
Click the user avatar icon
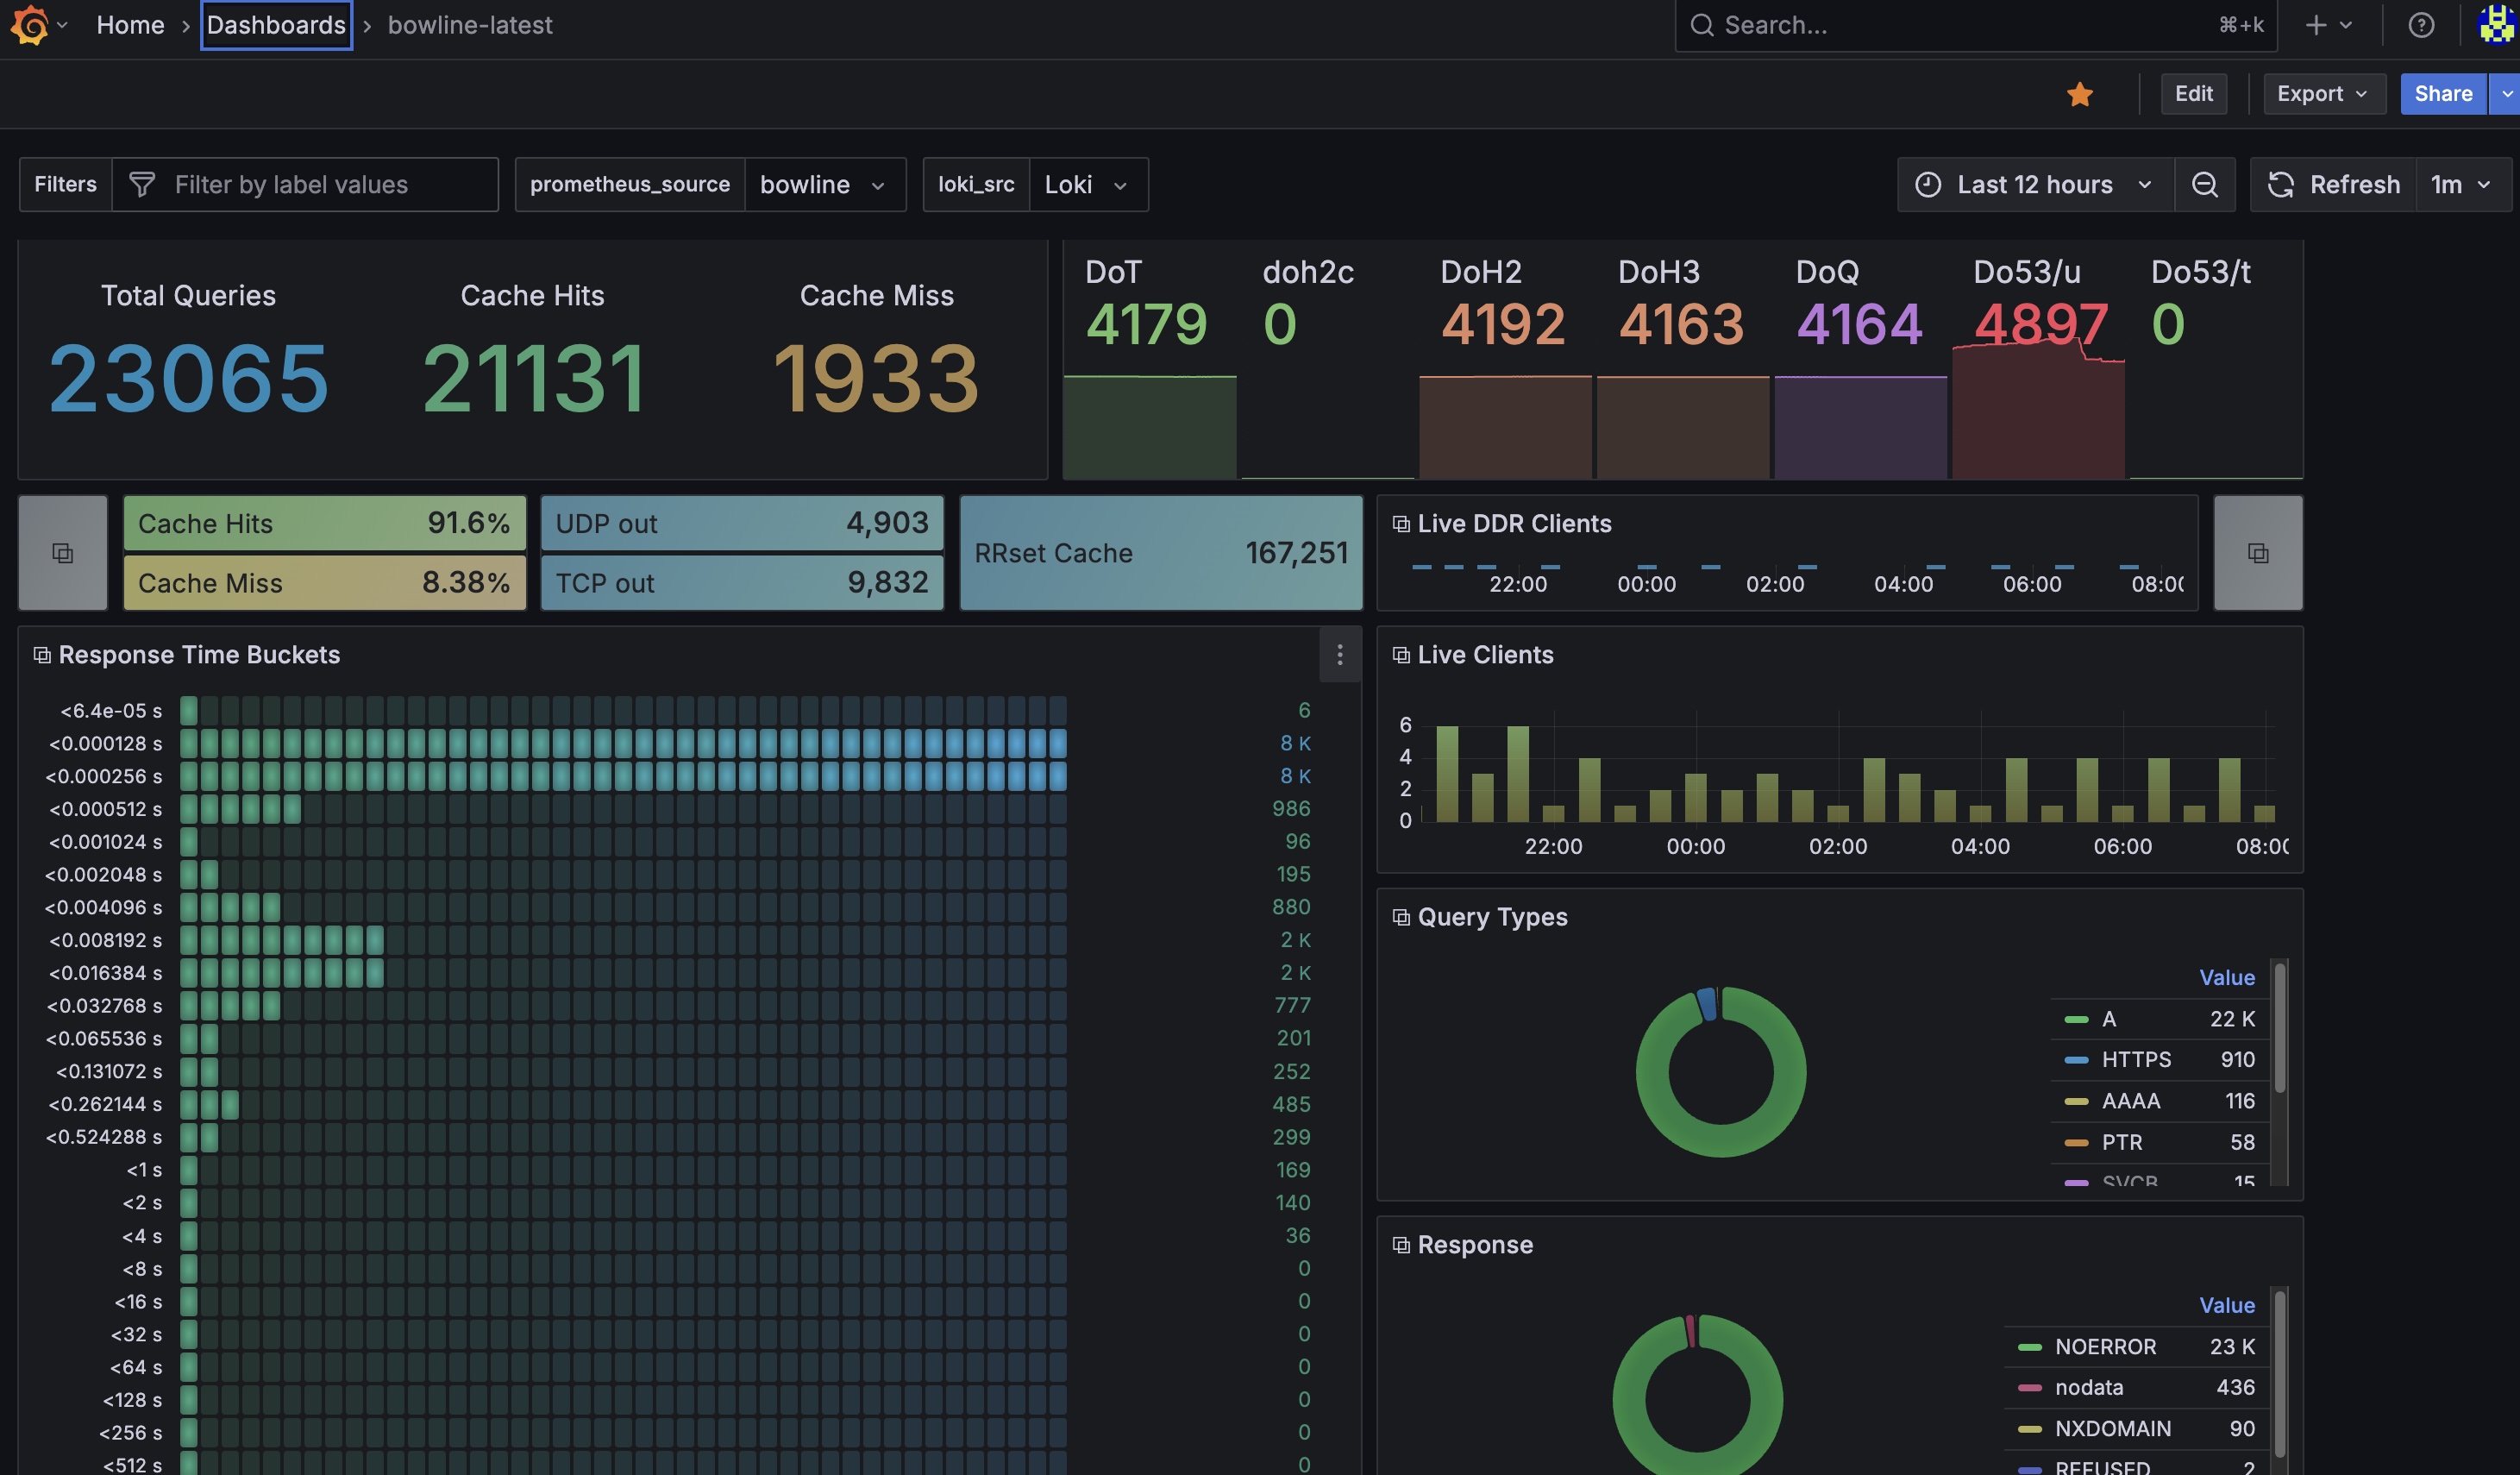click(2498, 25)
